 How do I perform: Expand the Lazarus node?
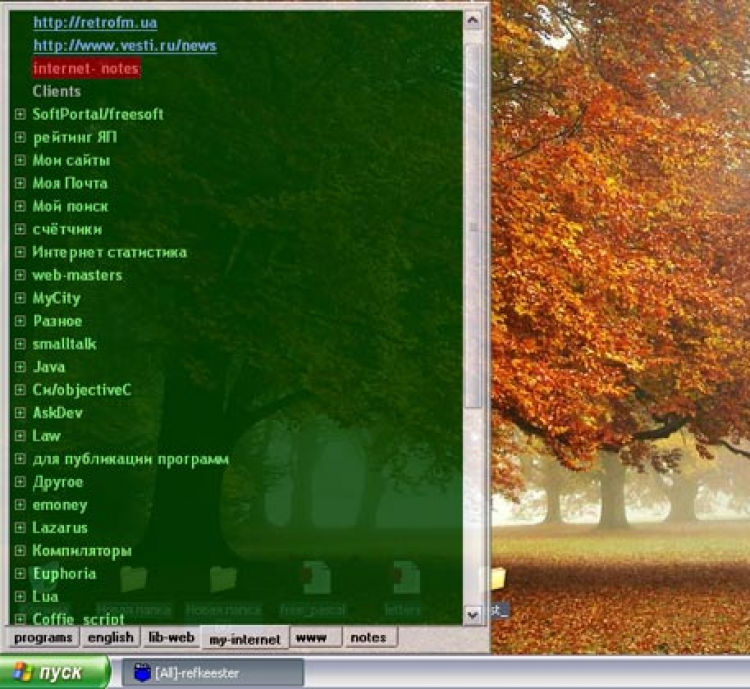20,528
